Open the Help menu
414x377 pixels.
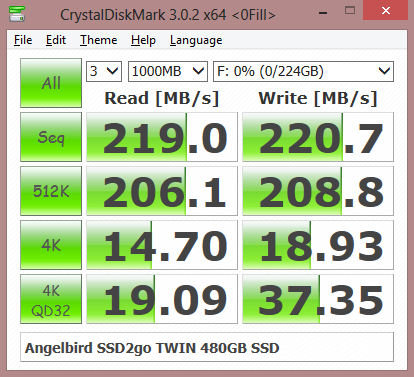pyautogui.click(x=143, y=40)
